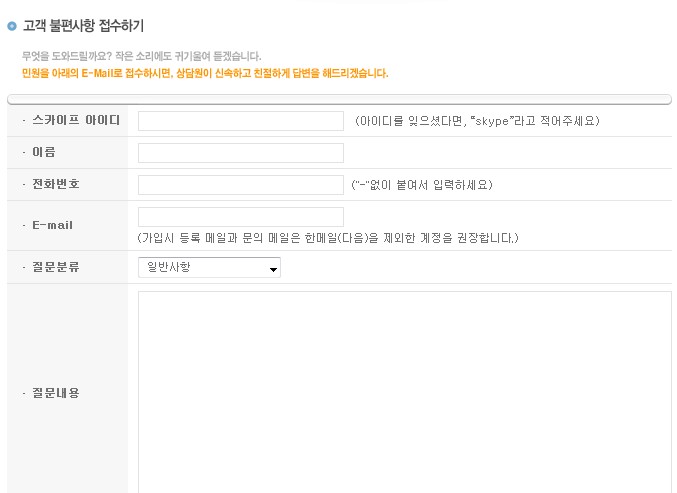The height and width of the screenshot is (493, 677).
Task: Click the 스카이프 아이디 row label
Action: click(76, 120)
